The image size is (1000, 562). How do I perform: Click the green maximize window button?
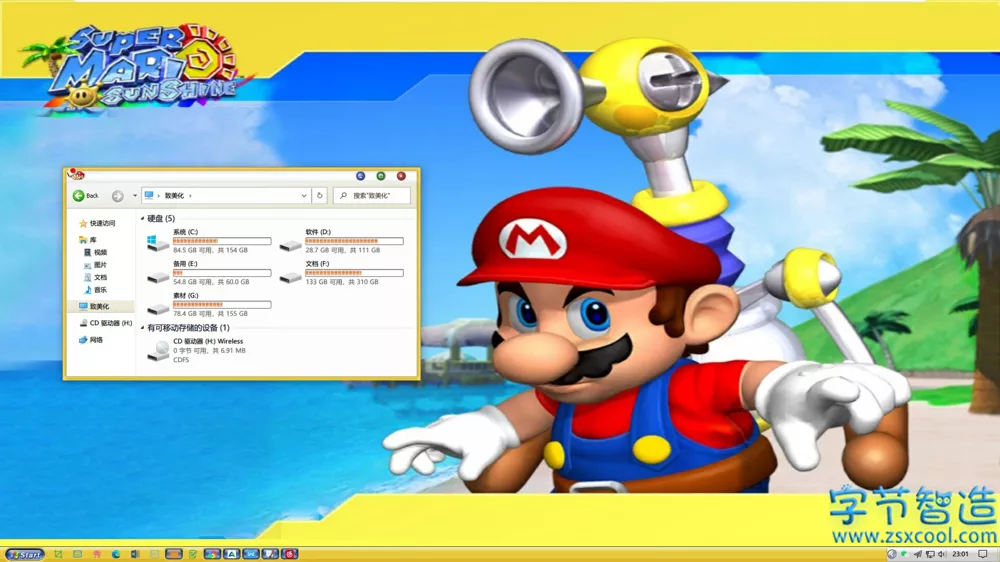tap(381, 176)
